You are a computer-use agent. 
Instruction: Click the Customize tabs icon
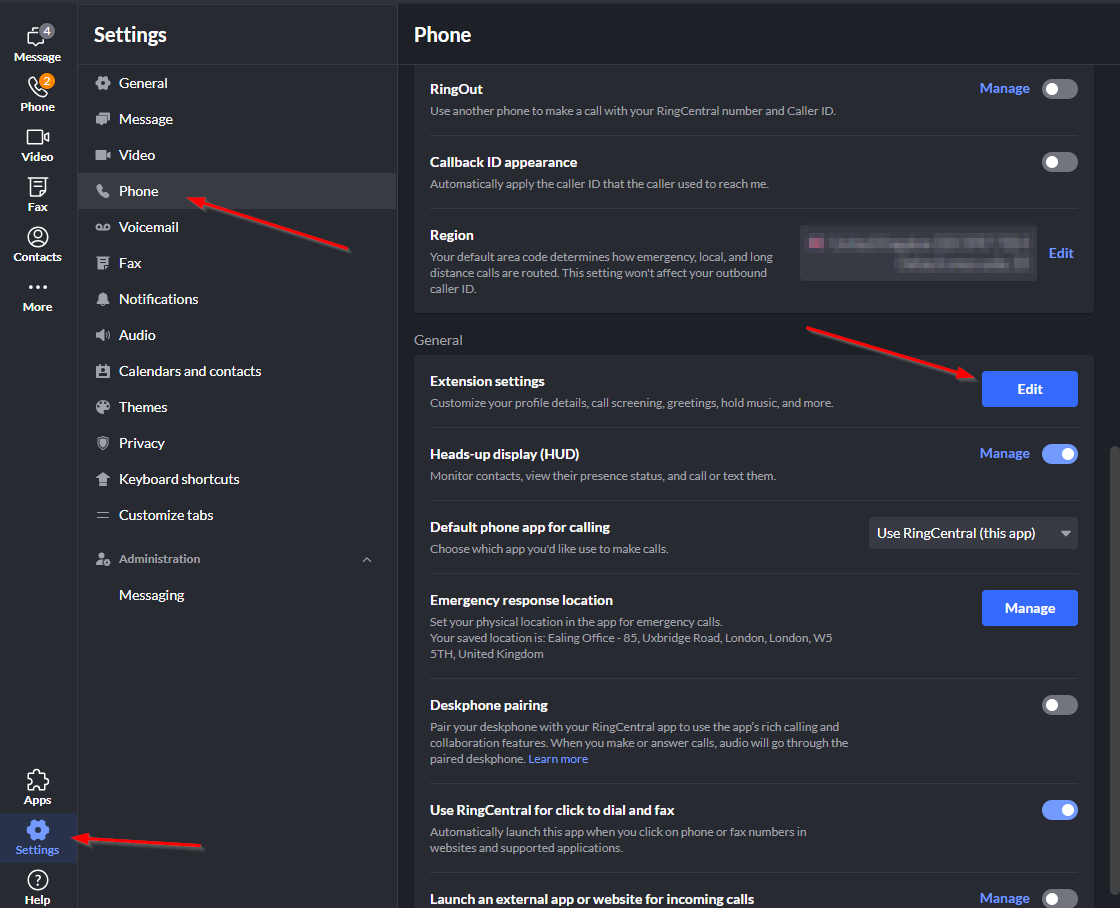coord(103,515)
